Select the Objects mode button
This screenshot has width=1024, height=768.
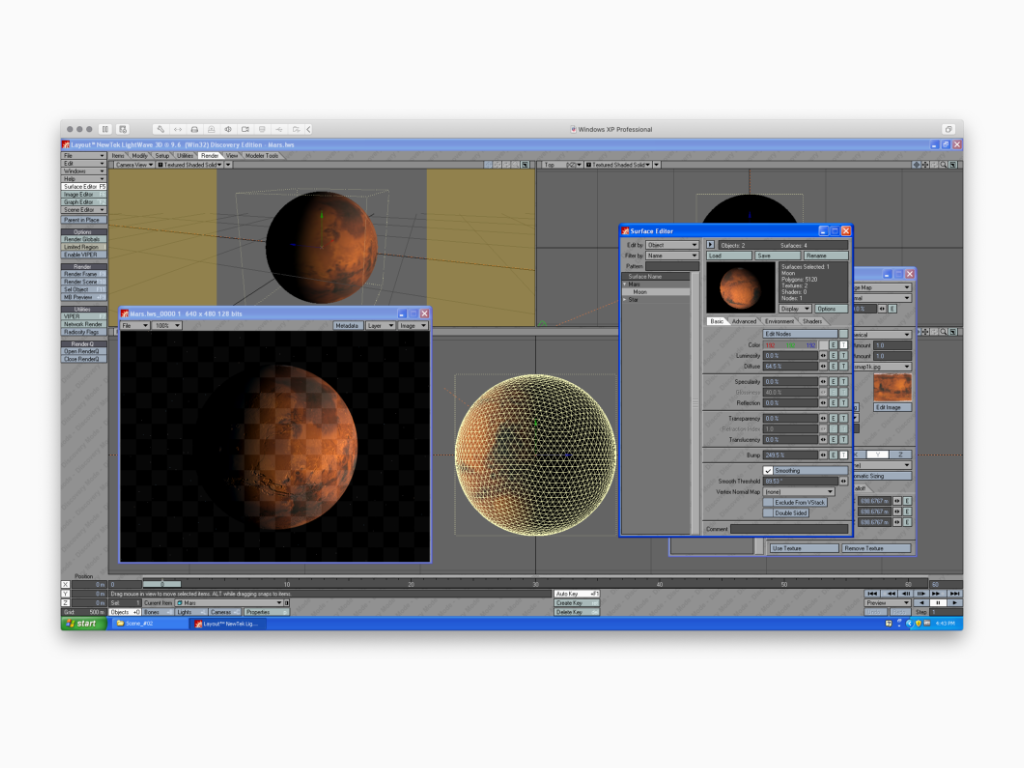pyautogui.click(x=124, y=612)
